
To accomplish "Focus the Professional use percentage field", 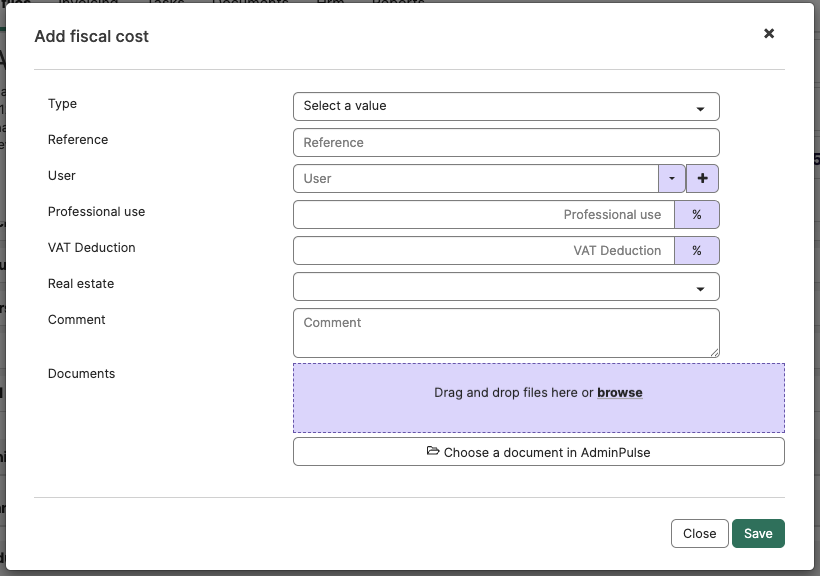I will (x=484, y=214).
